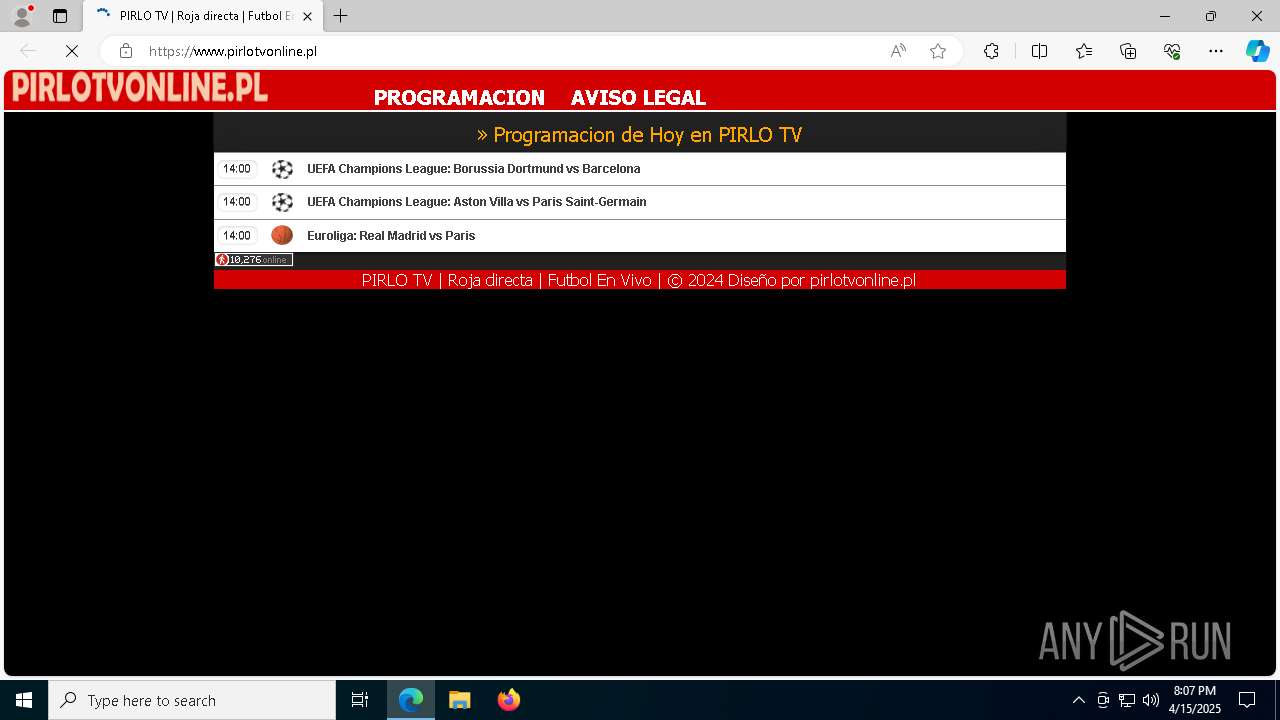Click the footer Roja directa copyright text

click(639, 281)
